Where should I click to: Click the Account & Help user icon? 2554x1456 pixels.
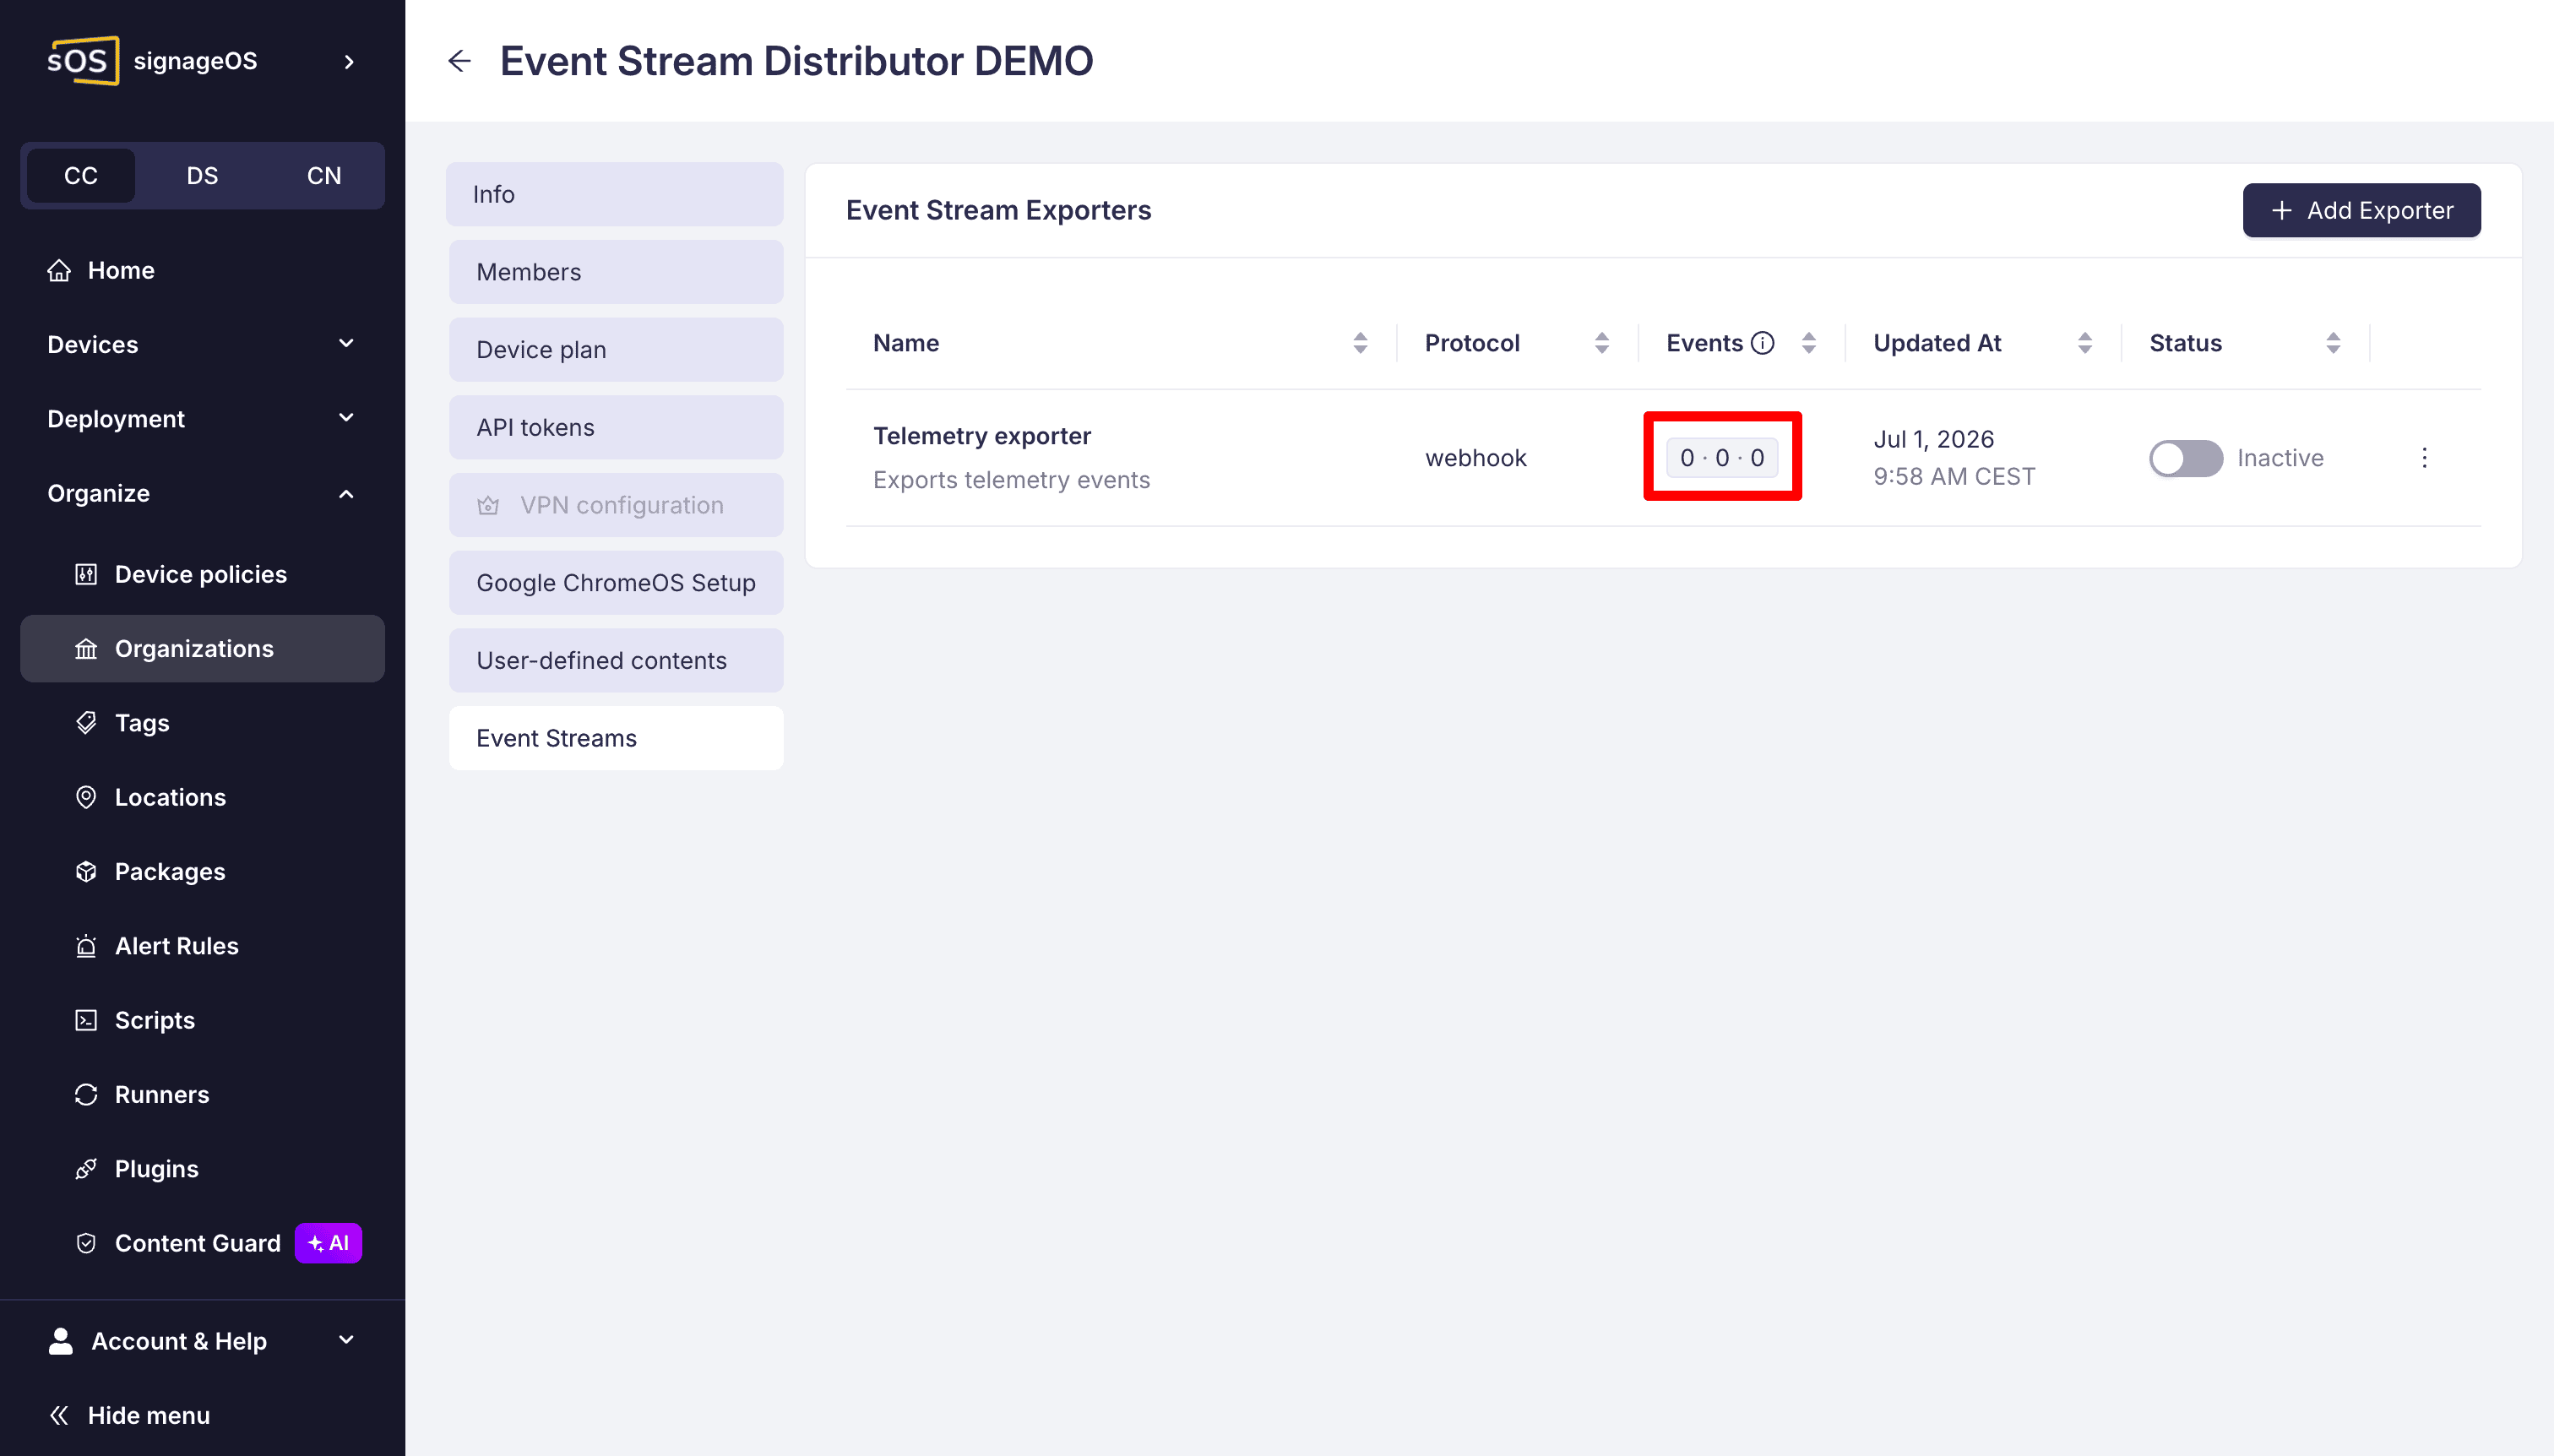click(61, 1341)
